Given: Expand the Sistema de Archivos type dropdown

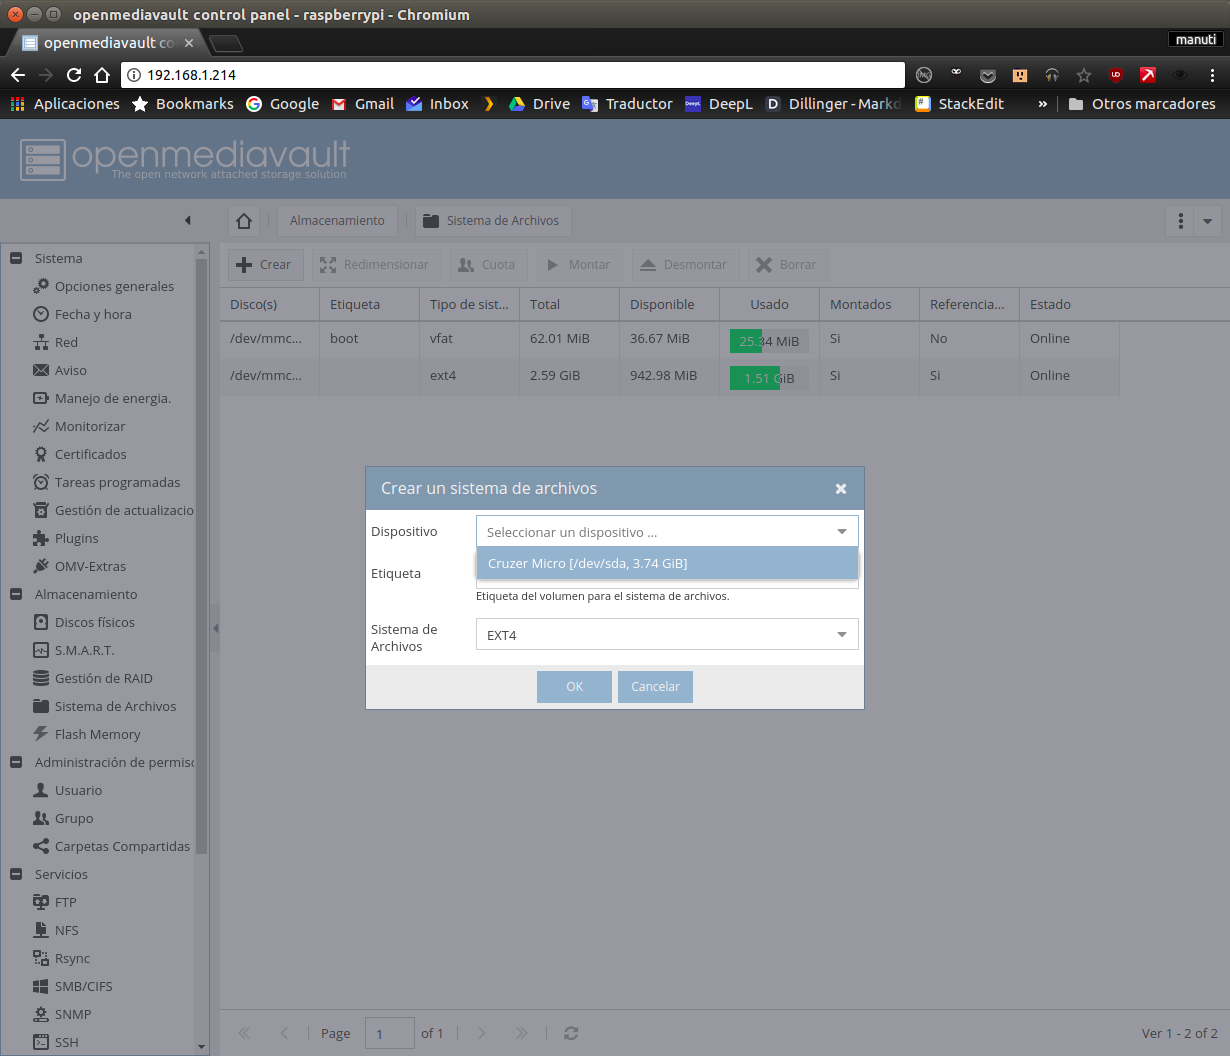Looking at the screenshot, I should pyautogui.click(x=842, y=635).
